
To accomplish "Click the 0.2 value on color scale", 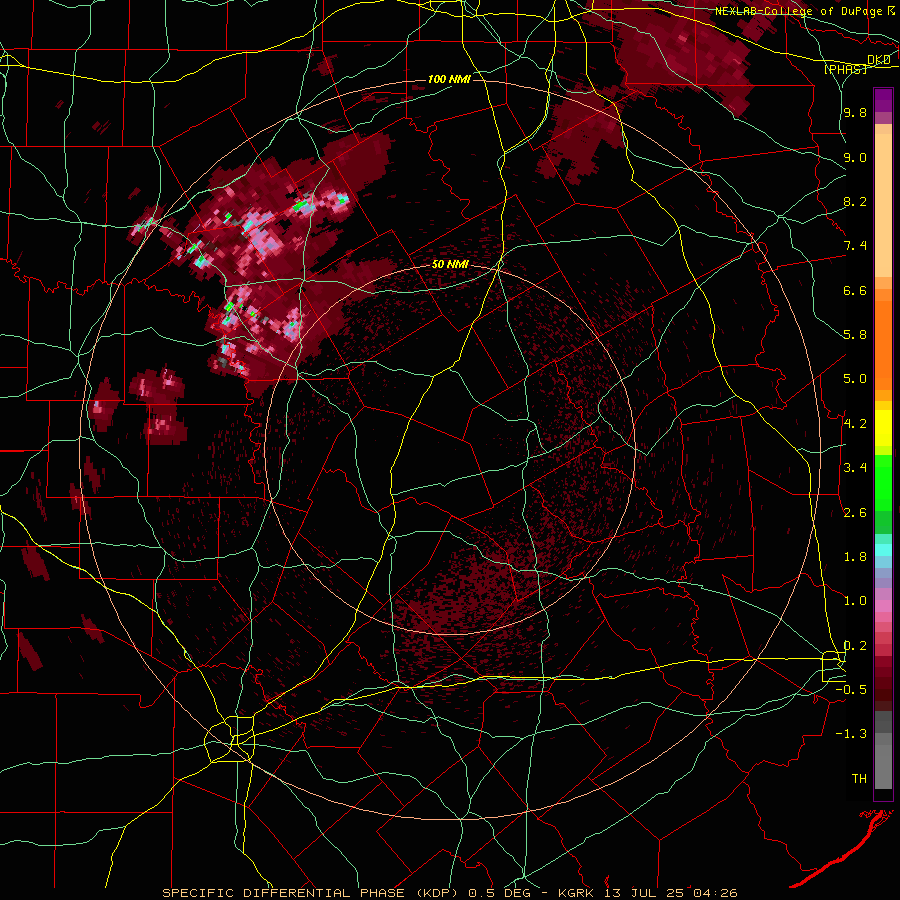I will [x=855, y=646].
